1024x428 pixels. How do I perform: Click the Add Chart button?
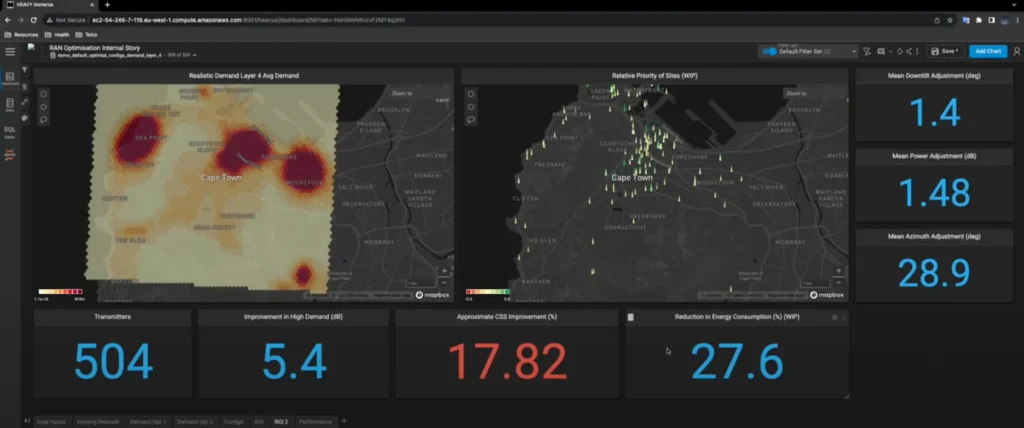(987, 51)
